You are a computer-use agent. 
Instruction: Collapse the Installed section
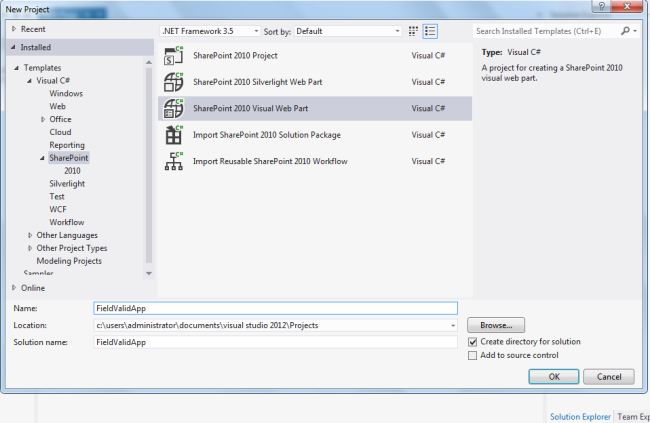click(x=13, y=47)
